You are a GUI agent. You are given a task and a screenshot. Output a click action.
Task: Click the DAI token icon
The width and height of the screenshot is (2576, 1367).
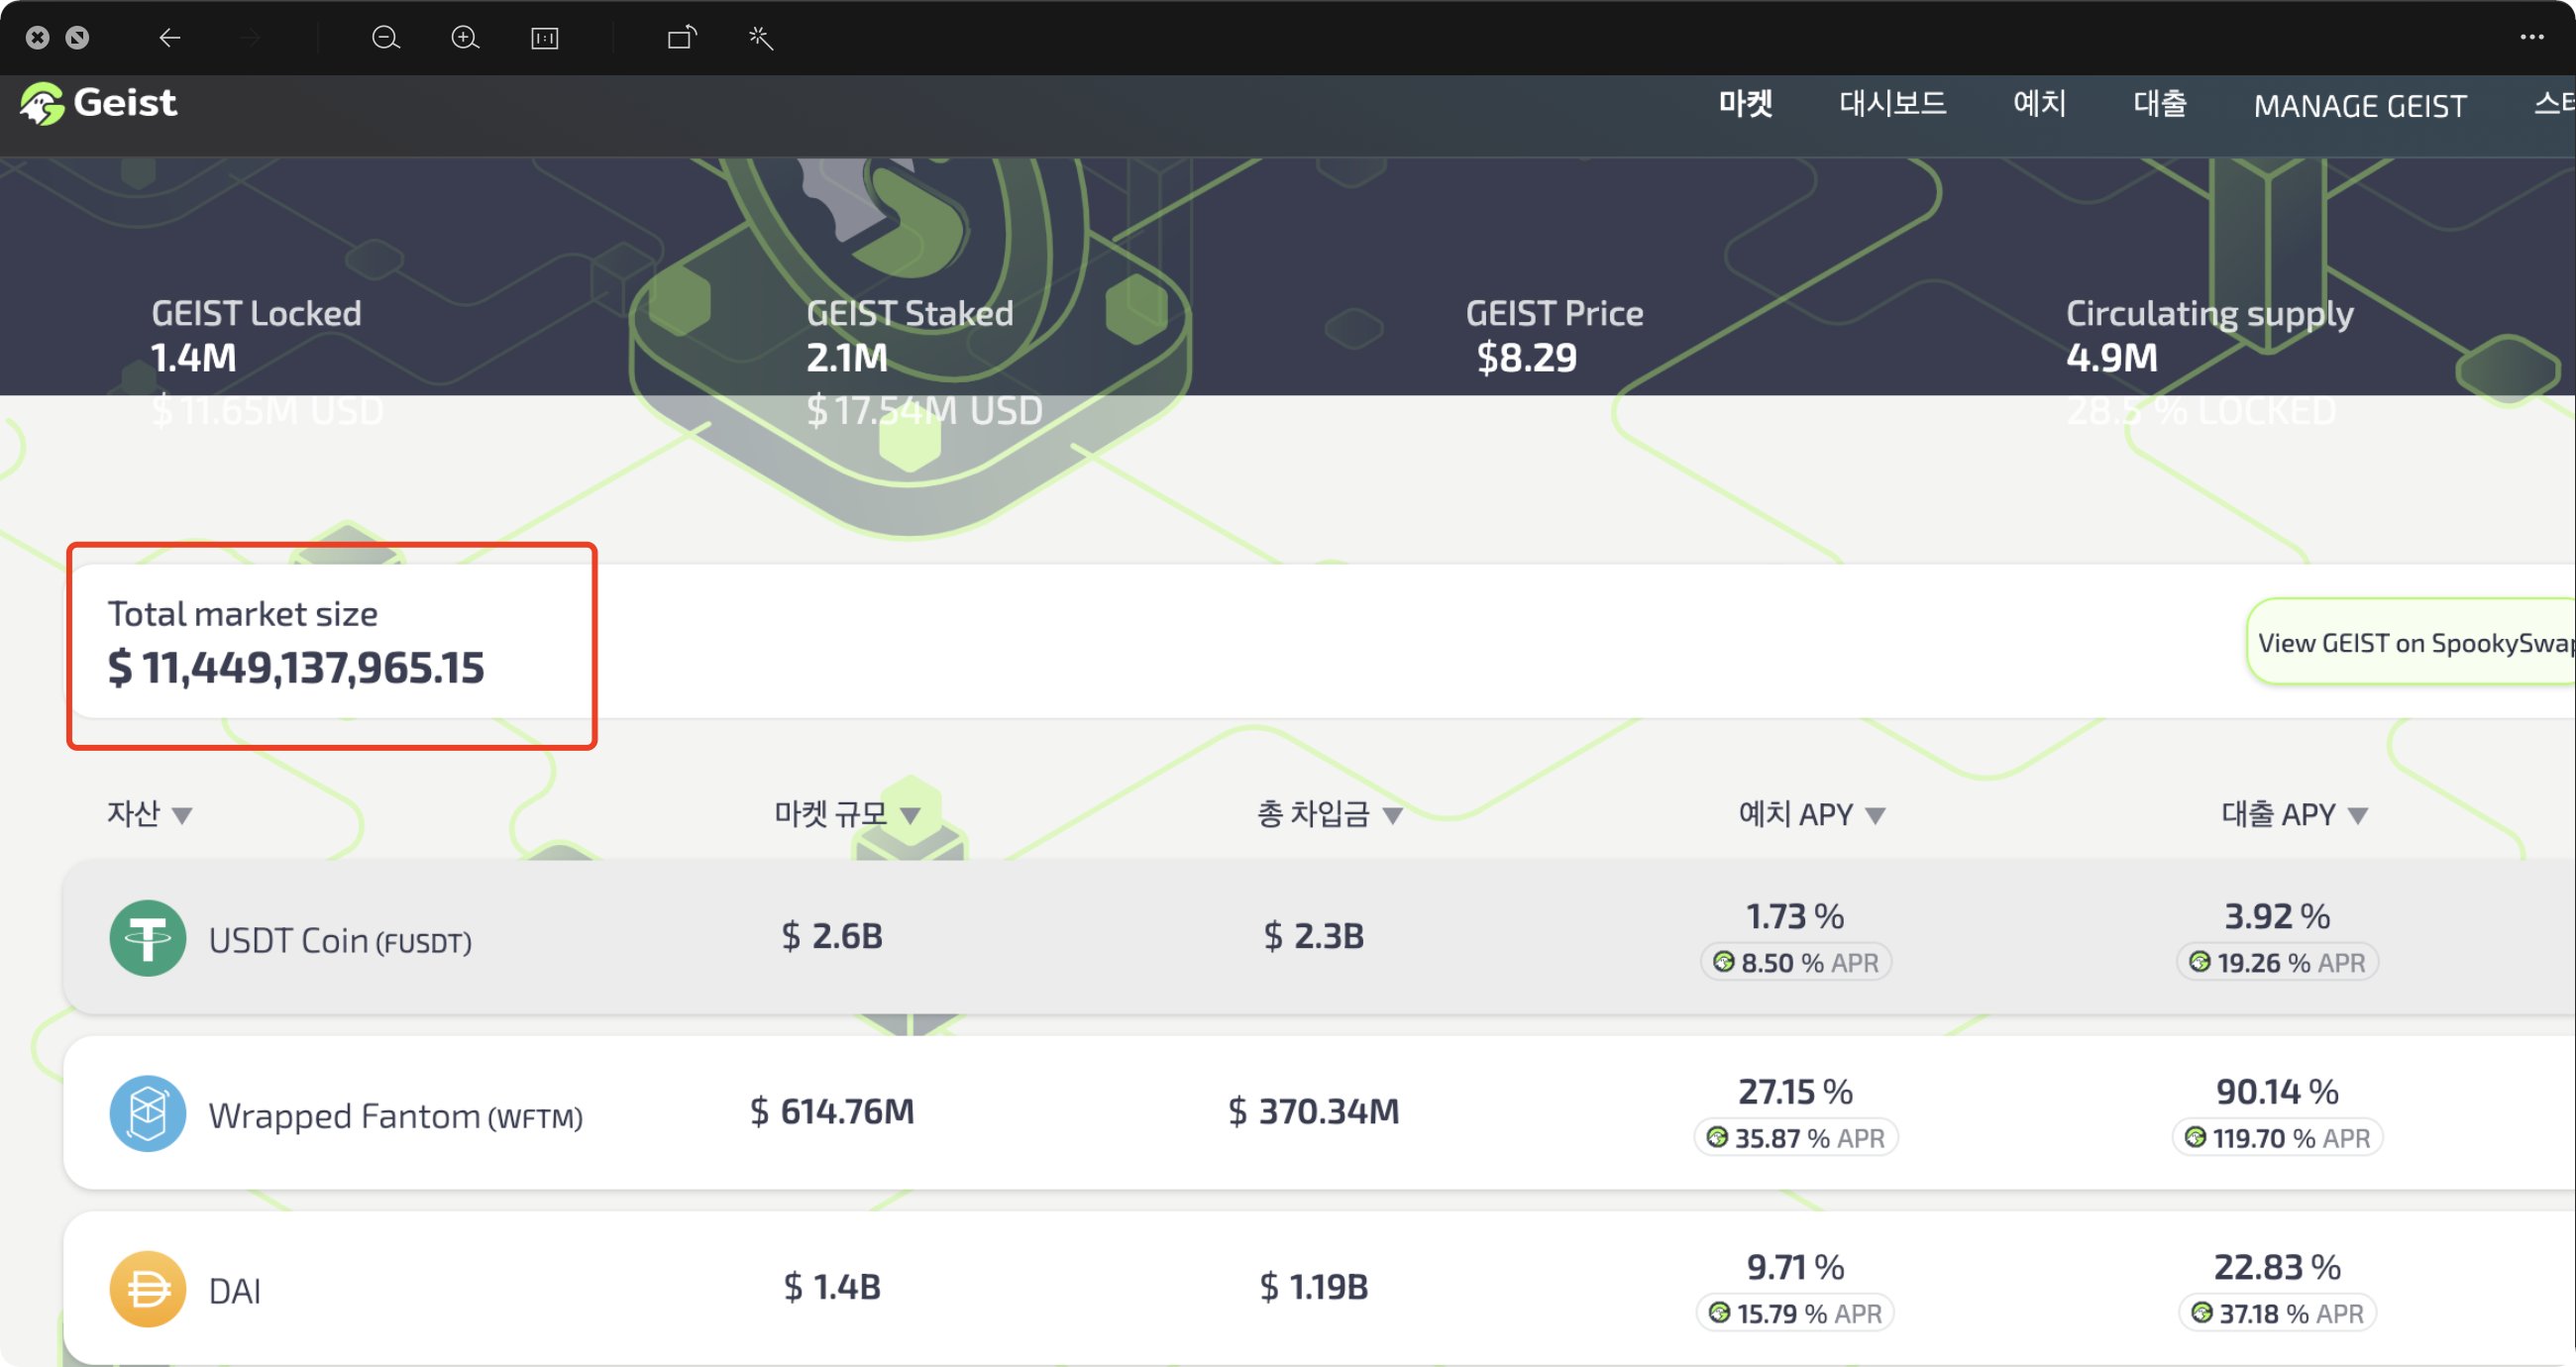[x=148, y=1288]
